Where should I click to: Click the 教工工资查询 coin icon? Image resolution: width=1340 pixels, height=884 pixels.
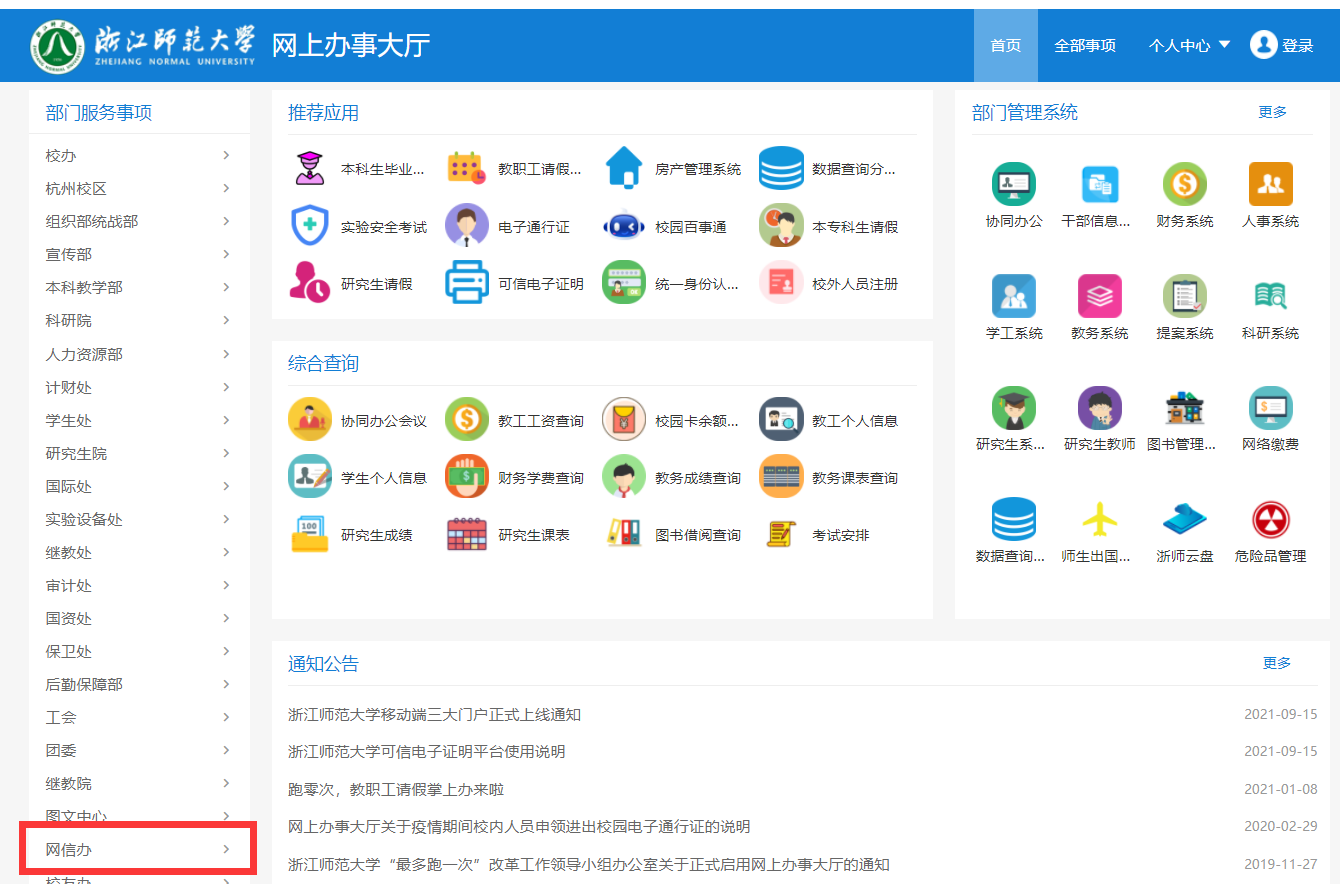[x=466, y=420]
